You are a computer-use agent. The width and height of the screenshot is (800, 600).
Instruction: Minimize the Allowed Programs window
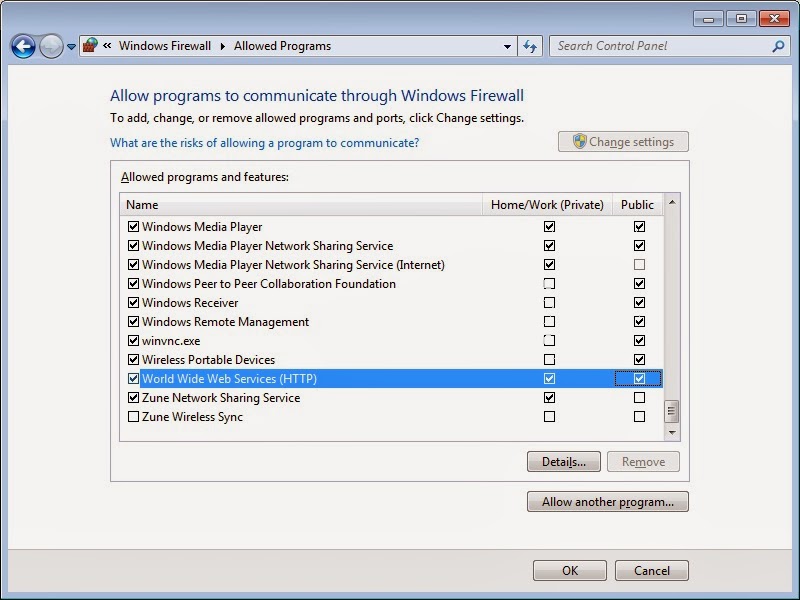(x=708, y=19)
